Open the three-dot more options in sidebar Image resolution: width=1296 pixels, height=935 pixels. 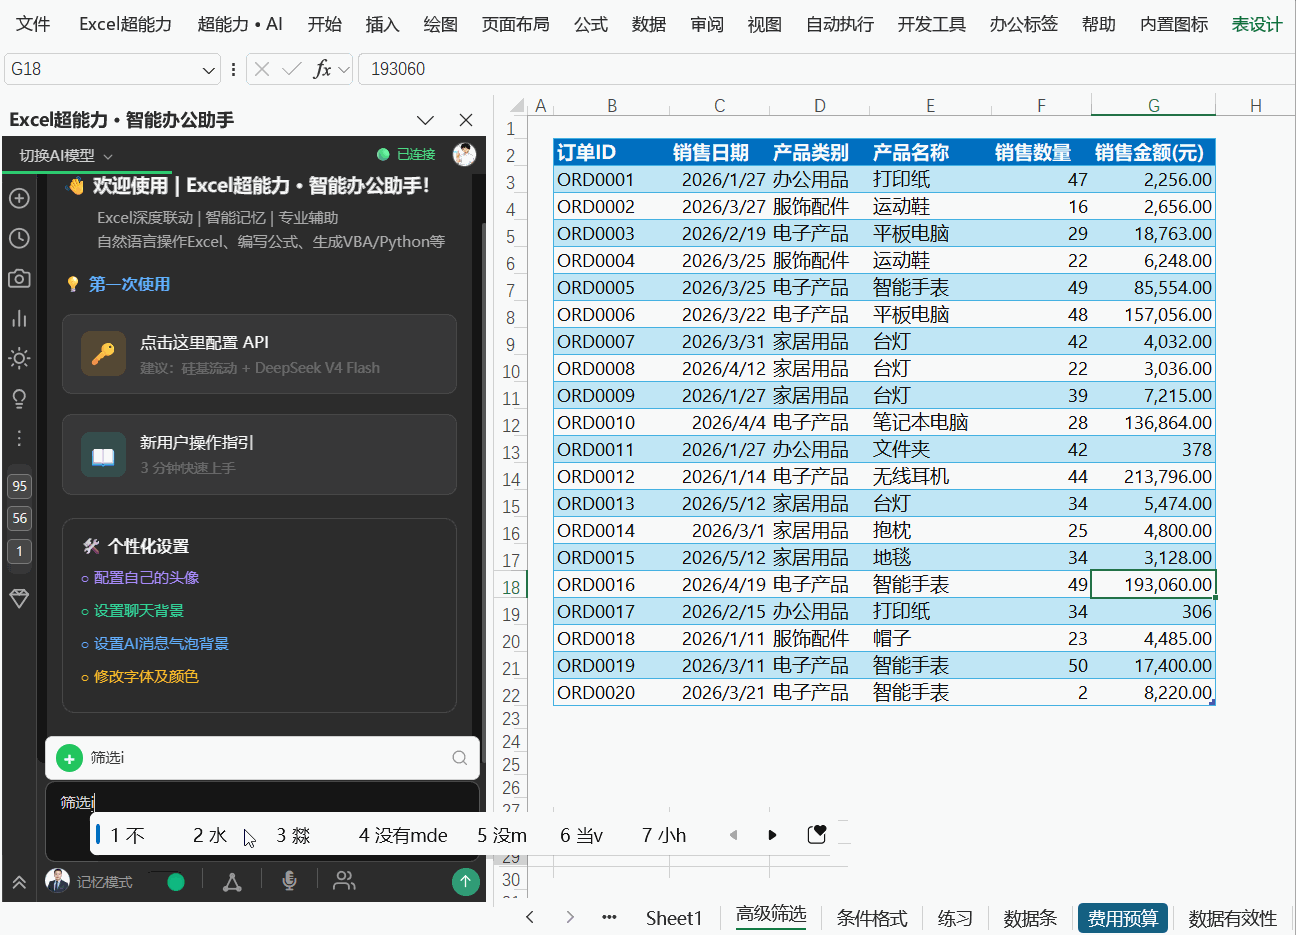[19, 438]
